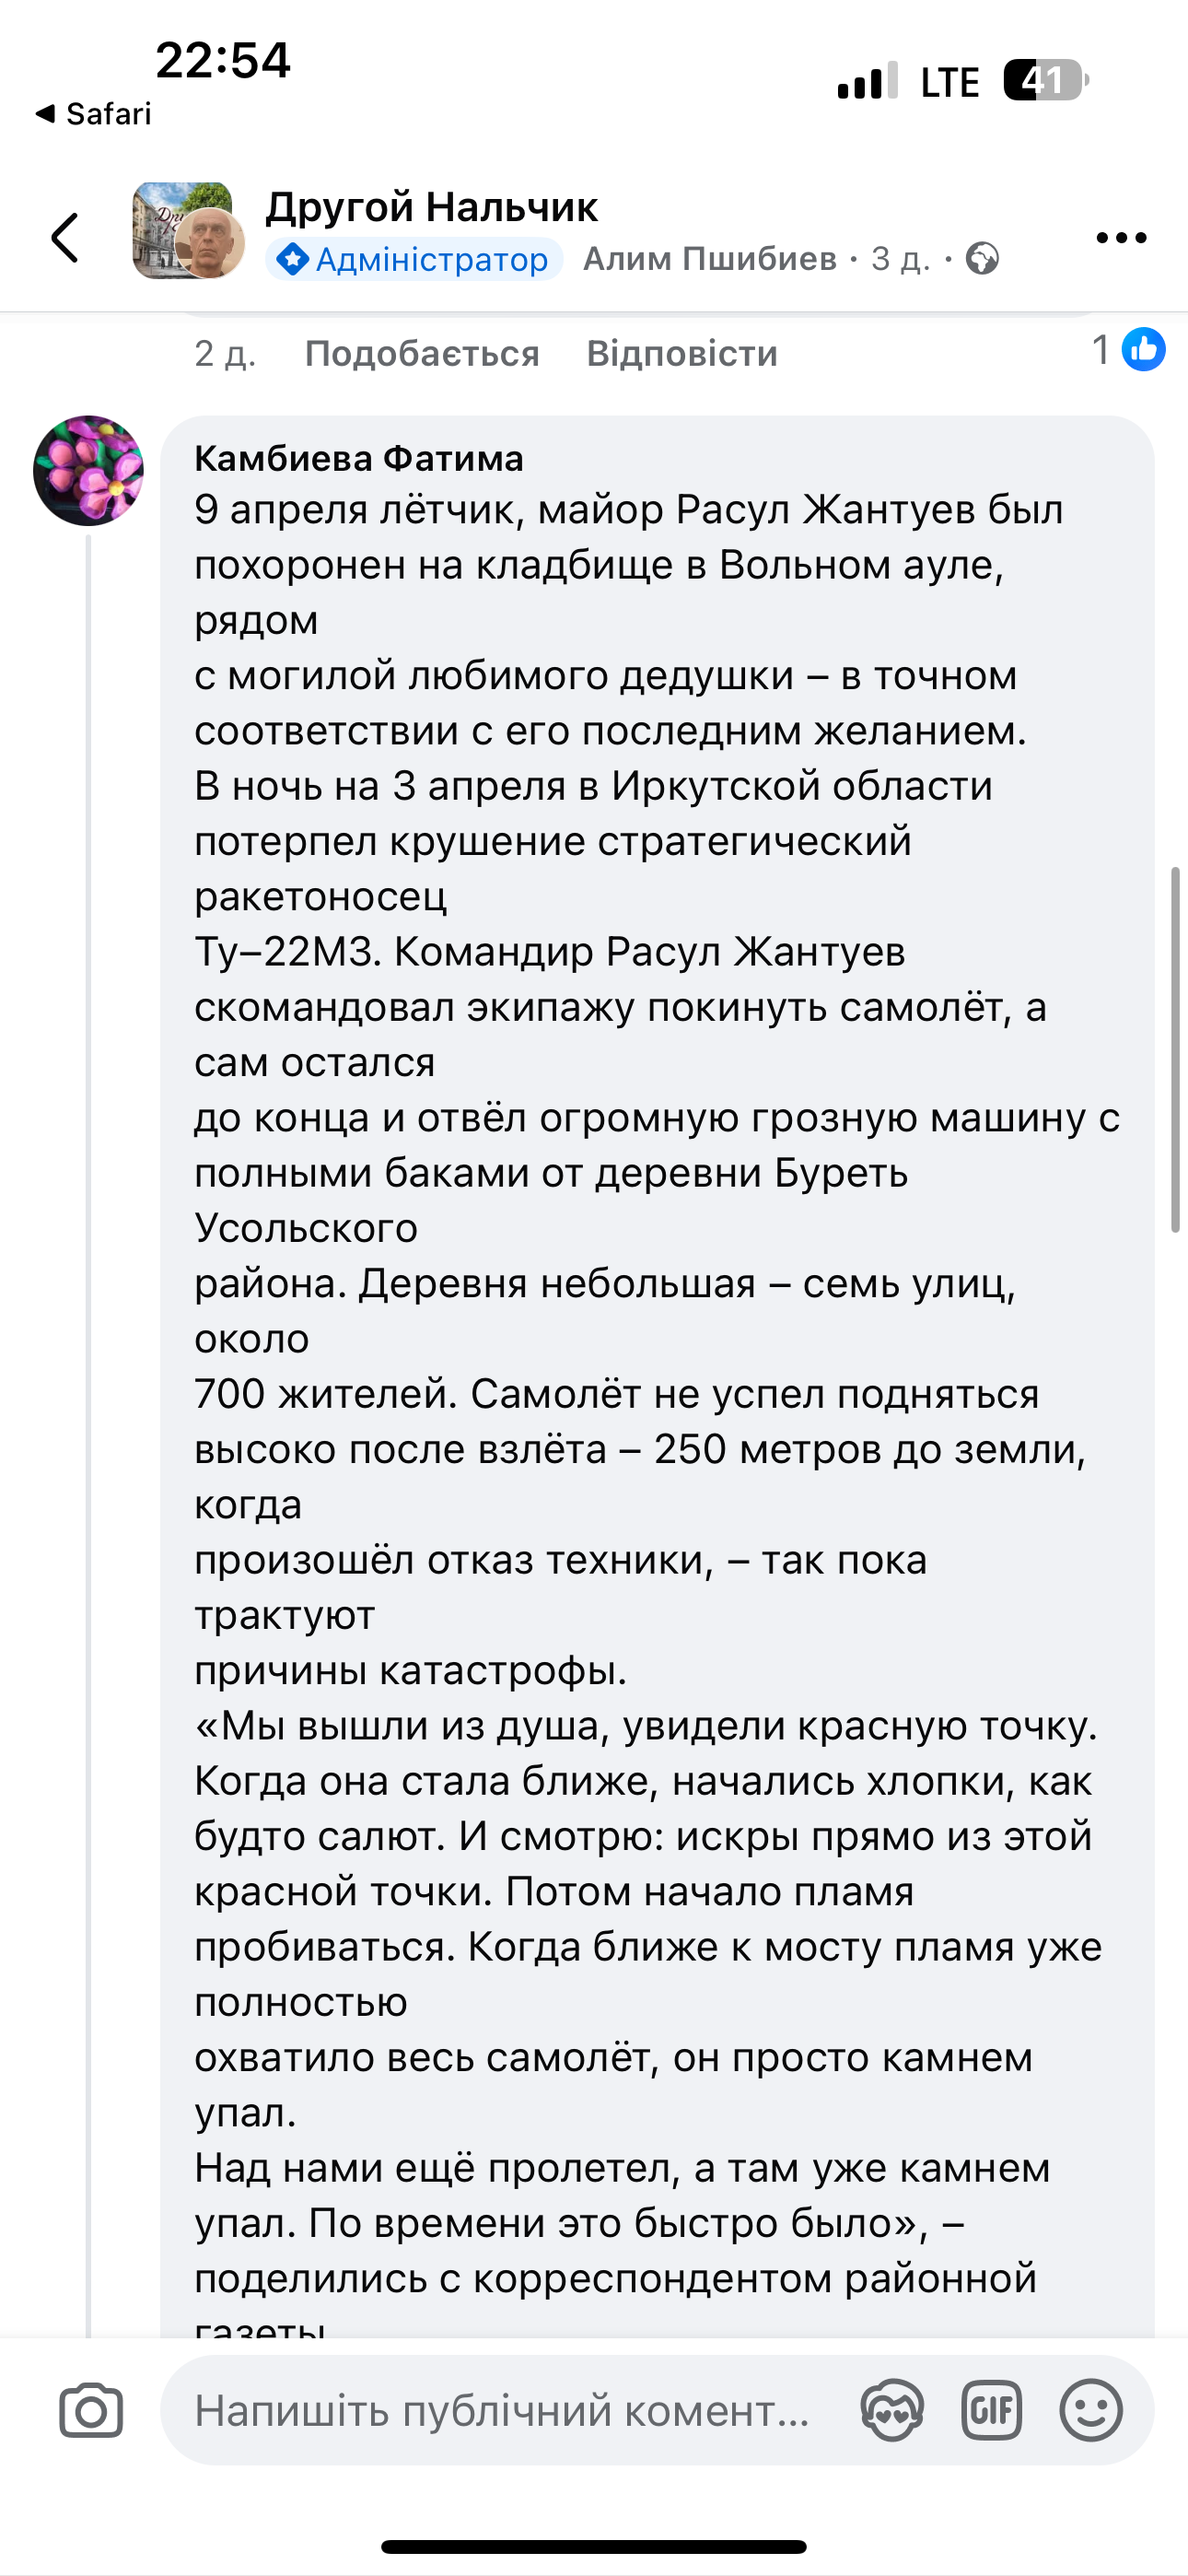Open the Другой Нальчик group page

[x=431, y=207]
